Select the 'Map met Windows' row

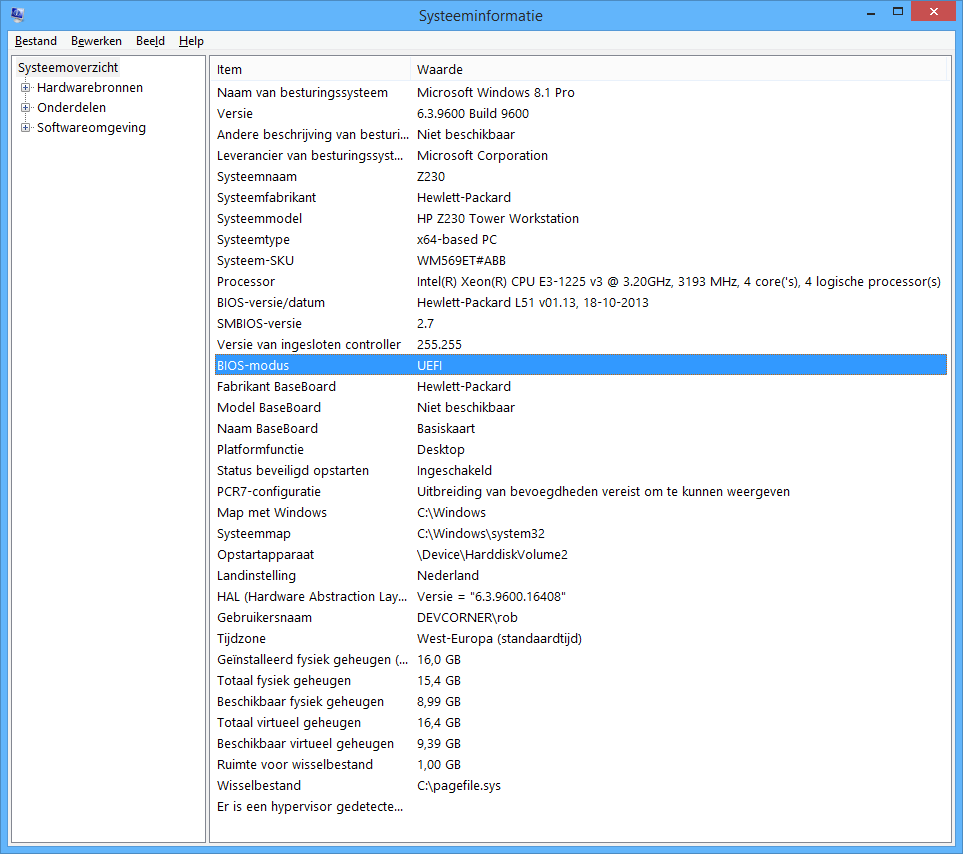pos(580,513)
